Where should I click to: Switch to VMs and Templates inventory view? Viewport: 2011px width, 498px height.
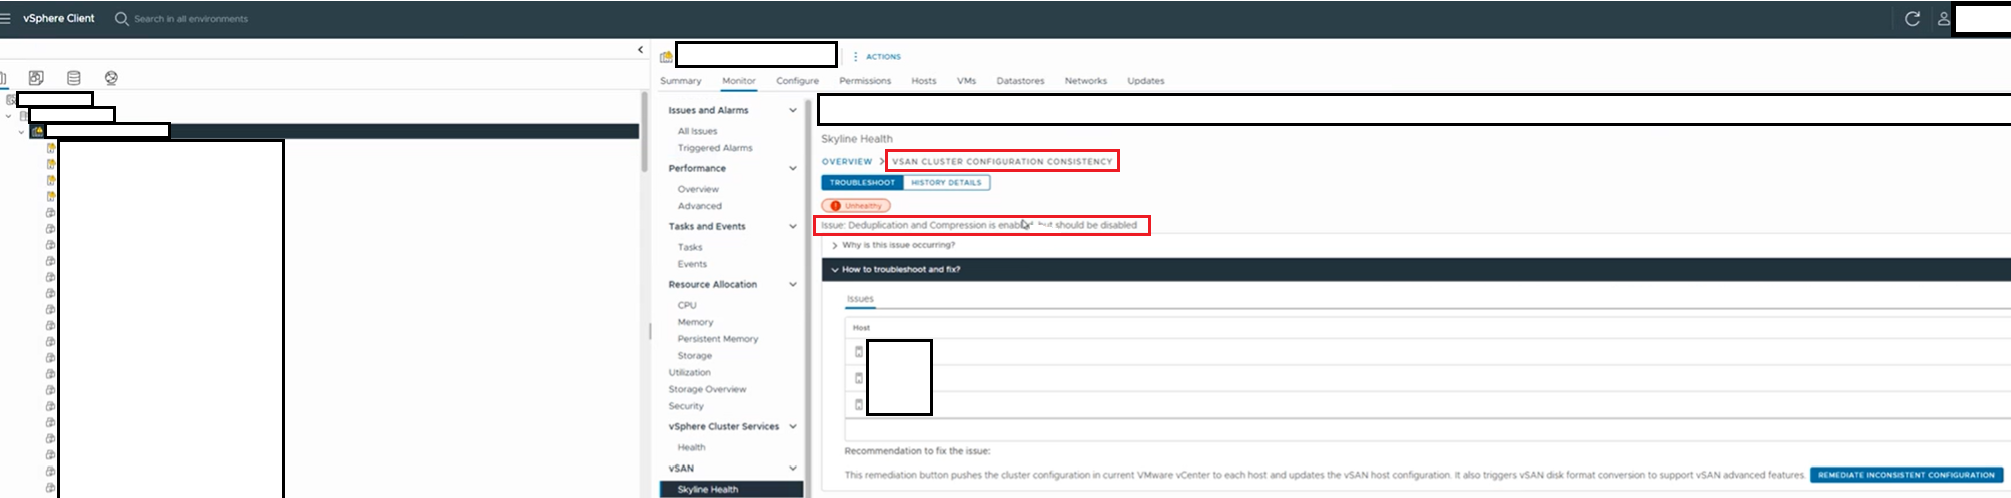coord(36,78)
